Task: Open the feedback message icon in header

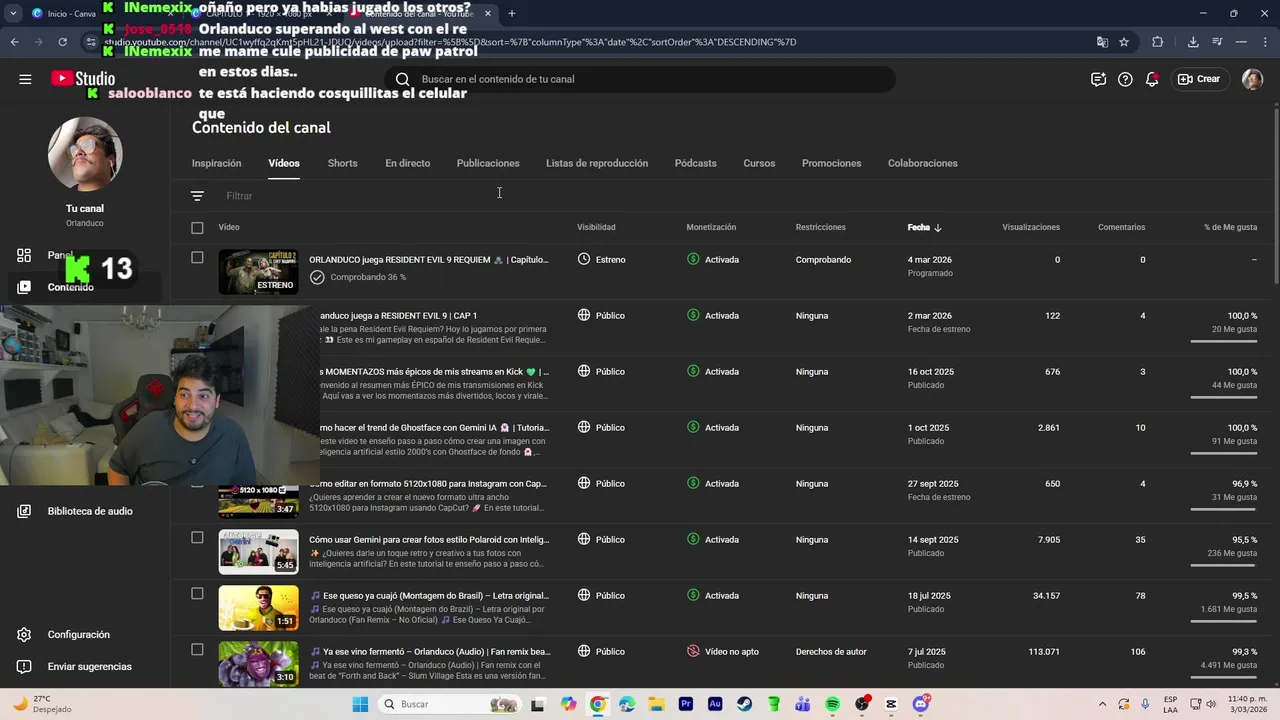Action: click(1098, 79)
